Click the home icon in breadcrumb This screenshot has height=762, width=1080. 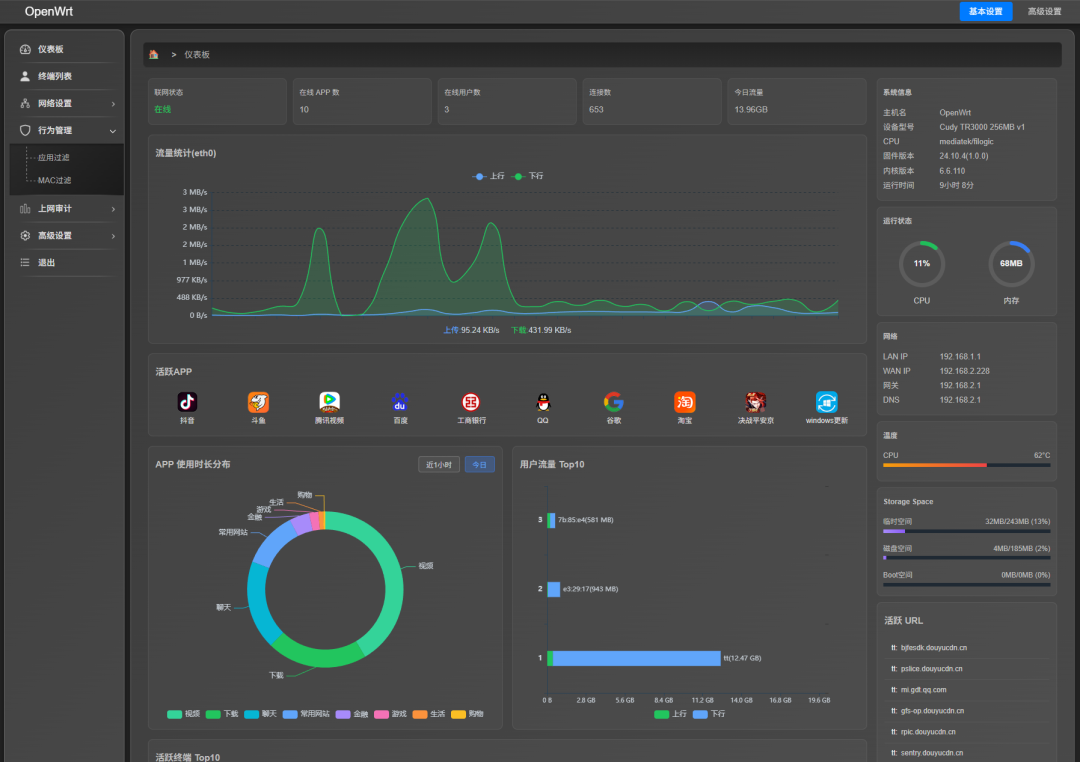click(153, 54)
